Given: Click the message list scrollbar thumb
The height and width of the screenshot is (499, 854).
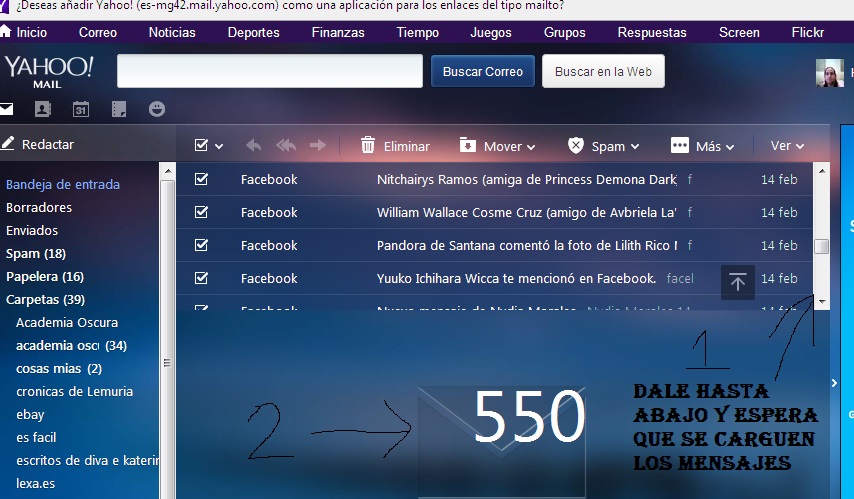Looking at the screenshot, I should coord(822,246).
